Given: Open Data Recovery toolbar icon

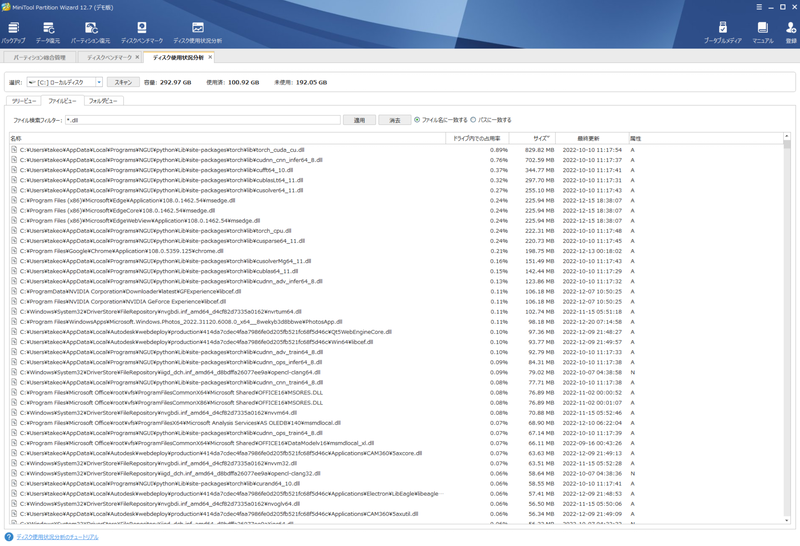Looking at the screenshot, I should pos(48,32).
